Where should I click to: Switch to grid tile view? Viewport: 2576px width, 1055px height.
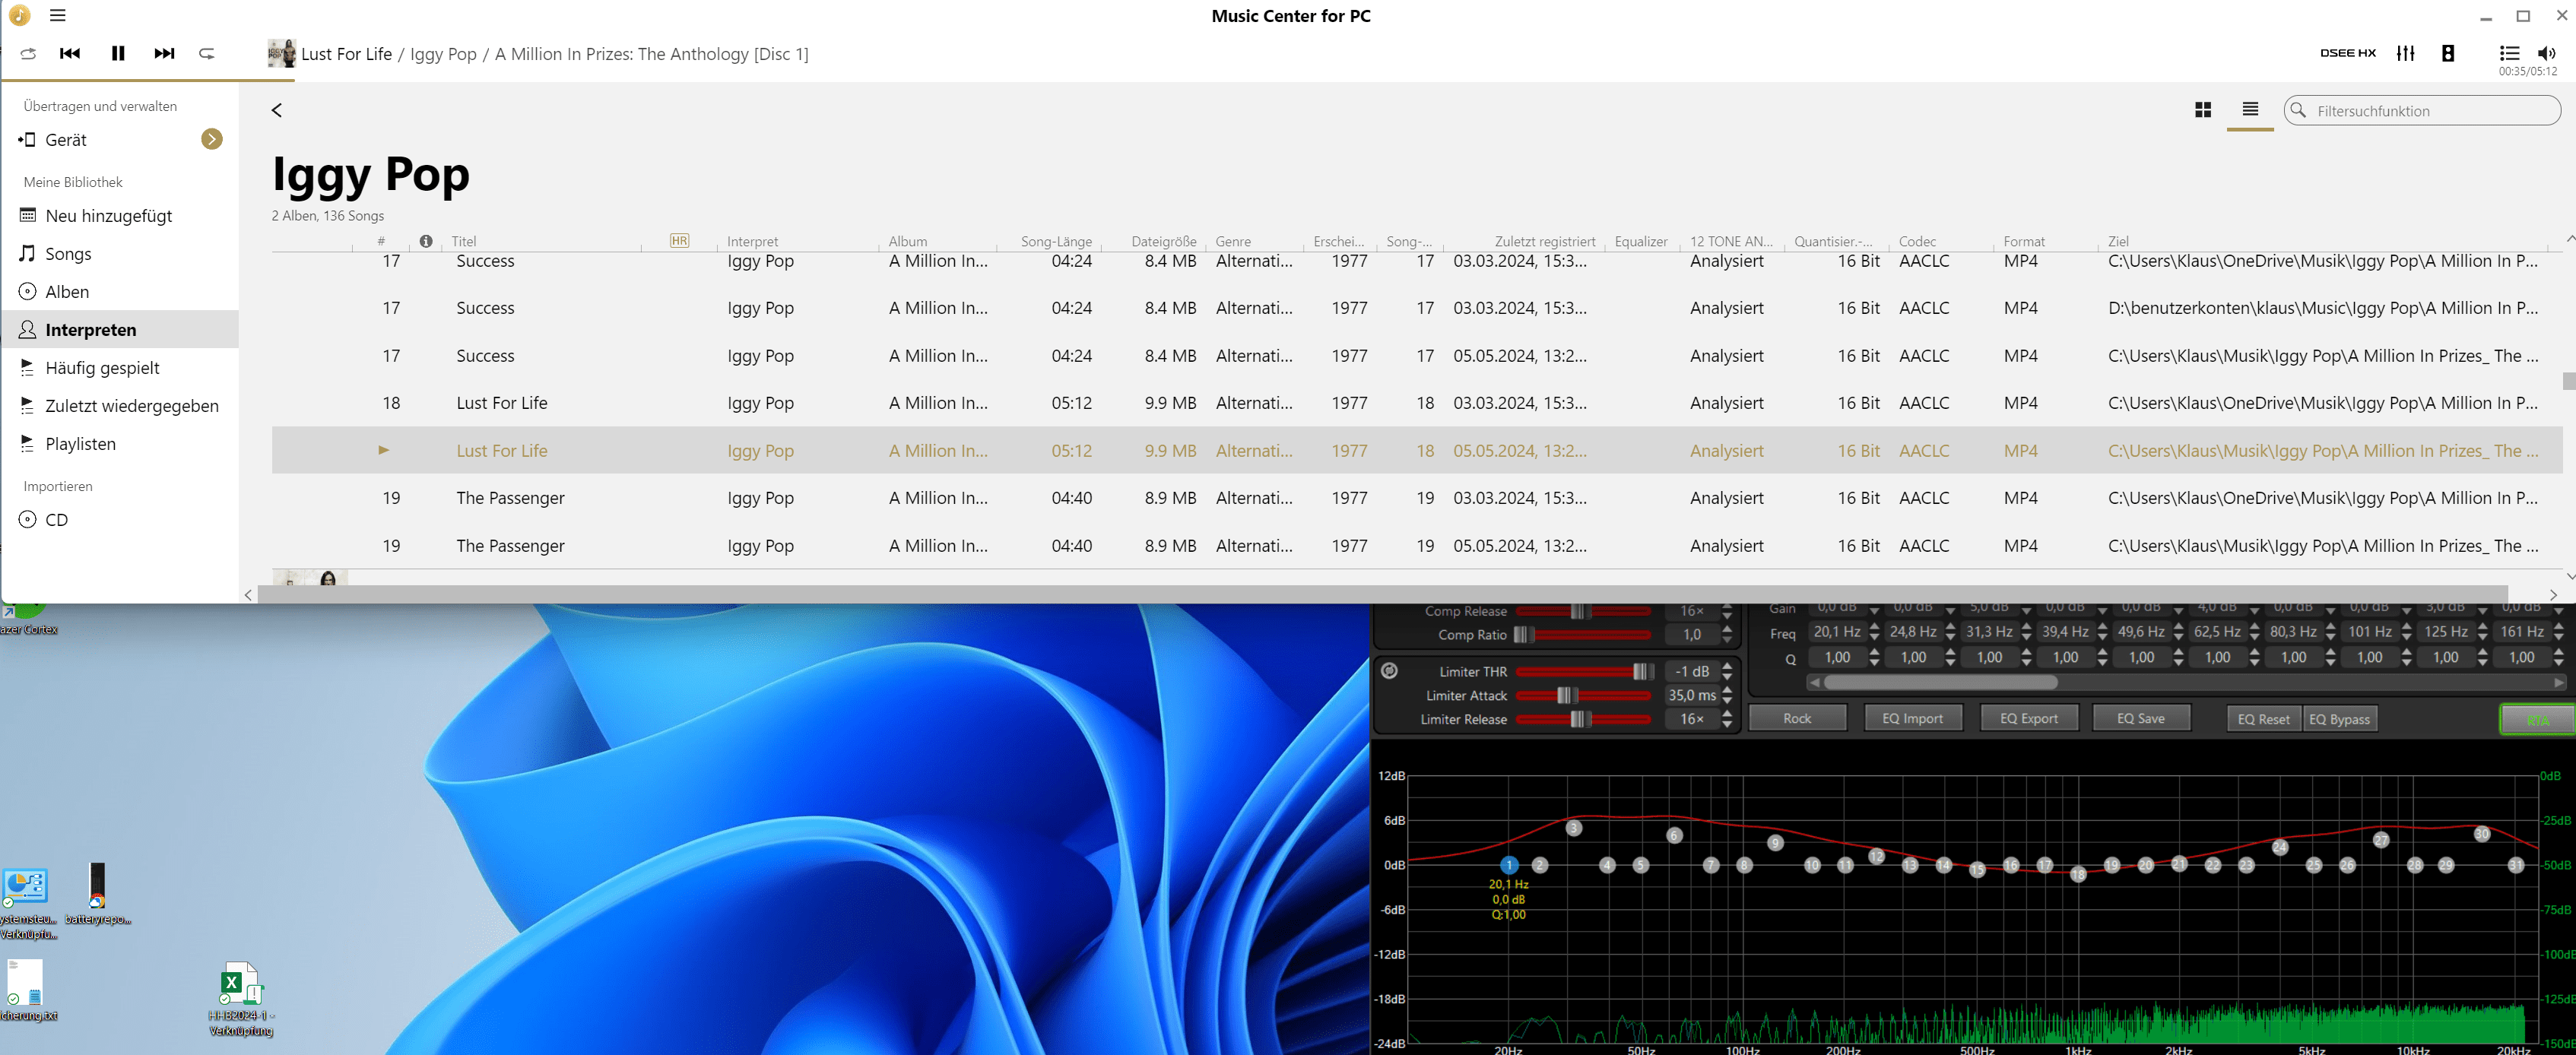[2202, 110]
